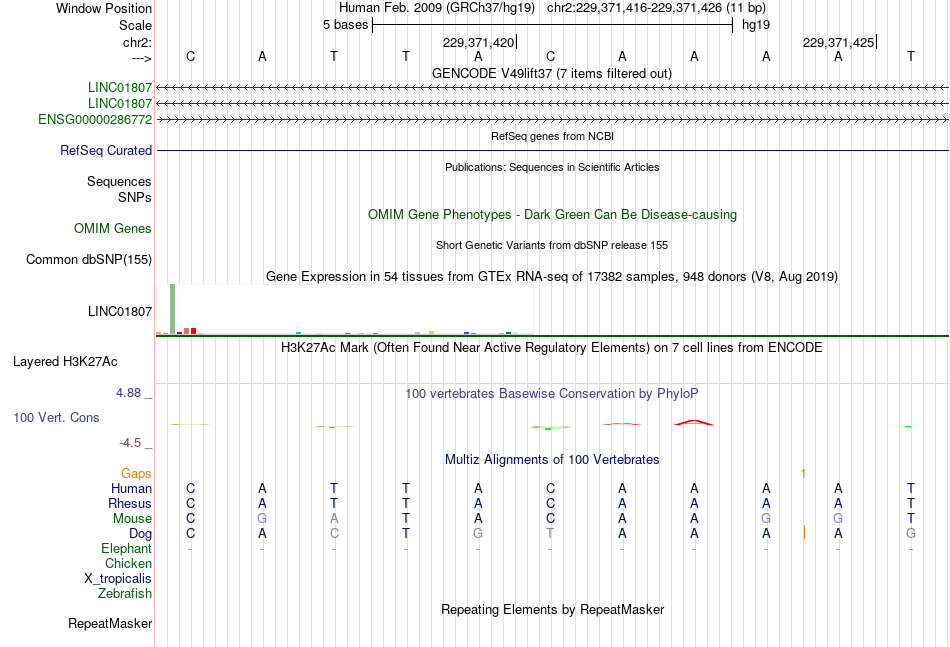Click the RefSeq genes from NCBI title
Screen dimensions: 950x647
tap(552, 136)
